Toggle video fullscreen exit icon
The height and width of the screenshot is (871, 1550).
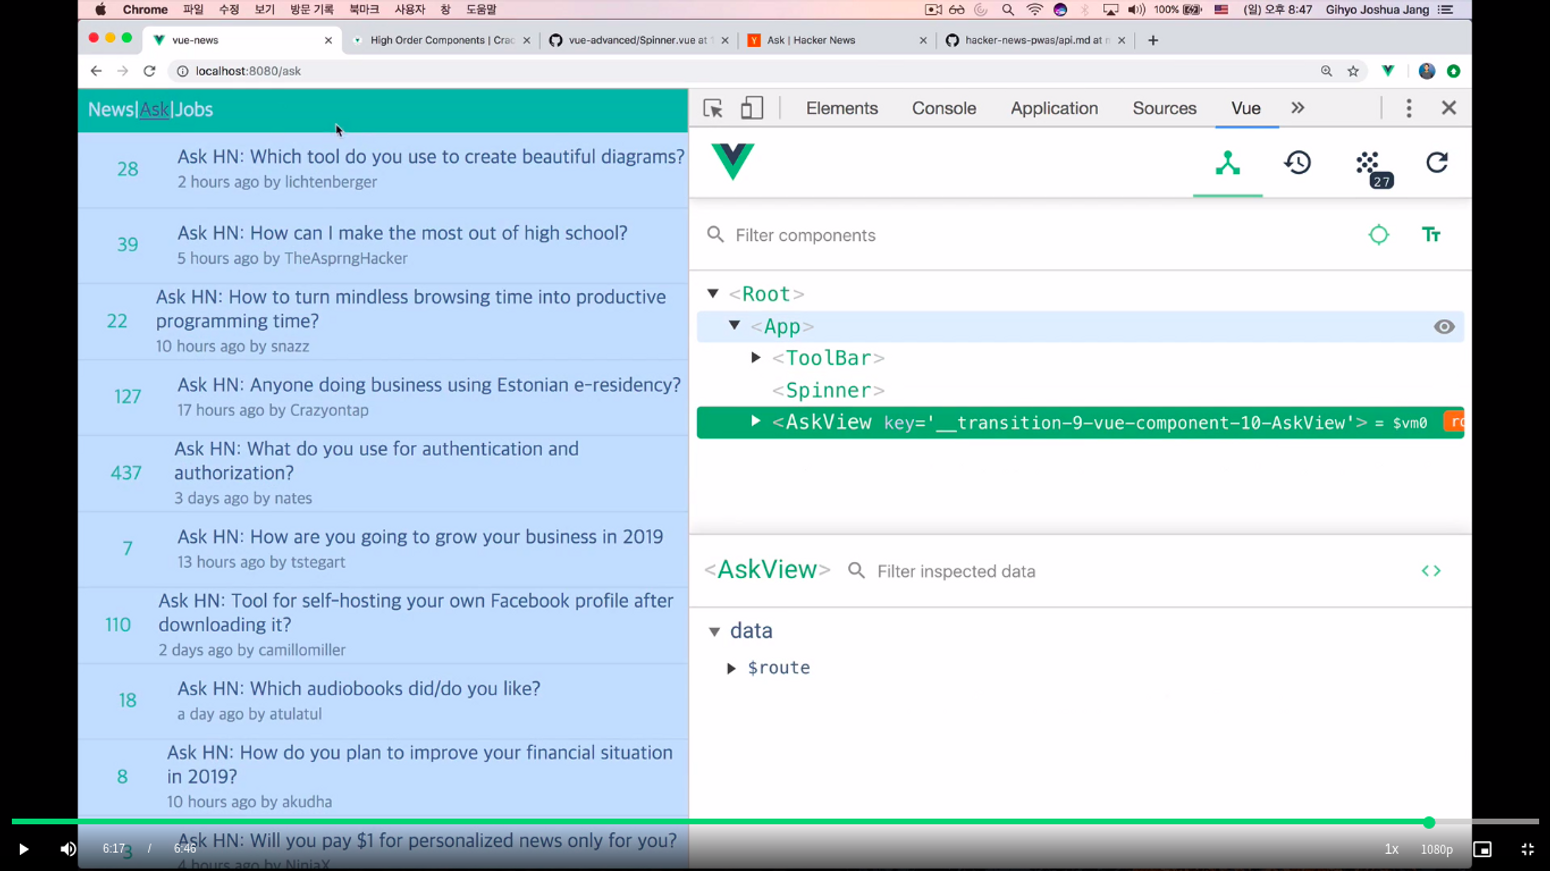1527,849
